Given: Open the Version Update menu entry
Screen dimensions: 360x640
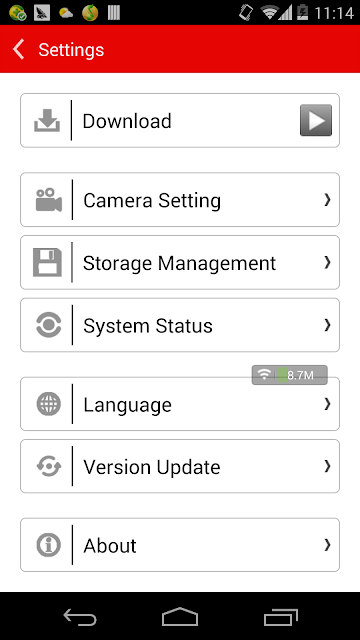Looking at the screenshot, I should [x=180, y=466].
